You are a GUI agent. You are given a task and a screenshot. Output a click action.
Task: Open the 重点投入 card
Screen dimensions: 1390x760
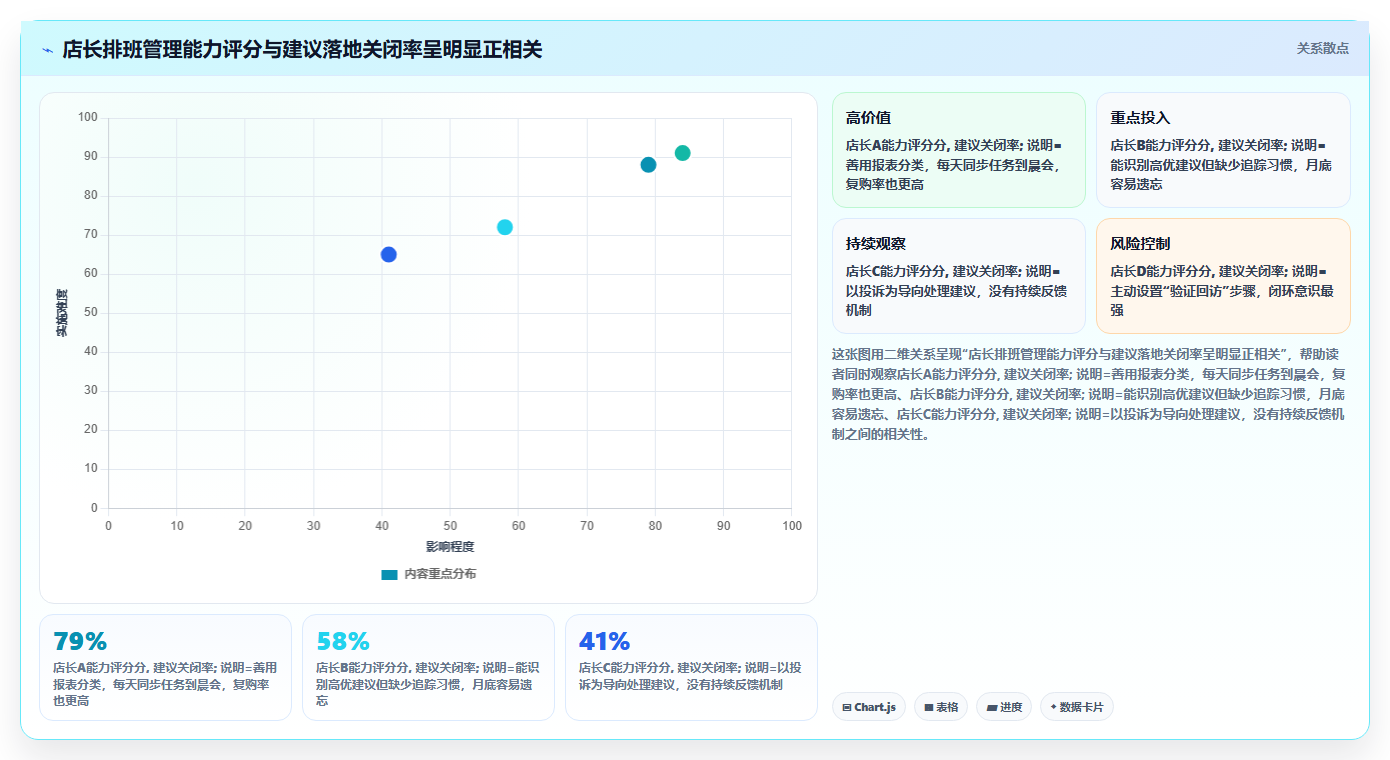tap(1223, 150)
